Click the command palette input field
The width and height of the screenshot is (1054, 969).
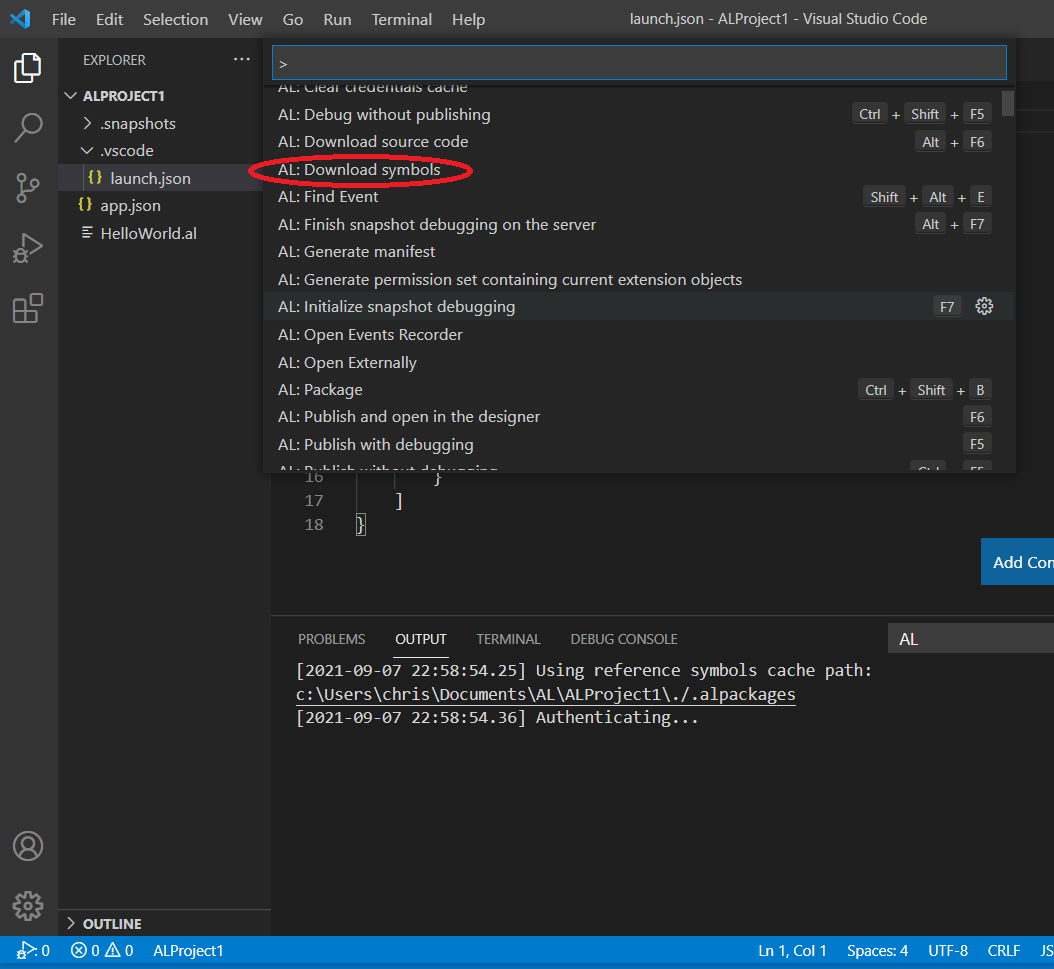coord(639,62)
